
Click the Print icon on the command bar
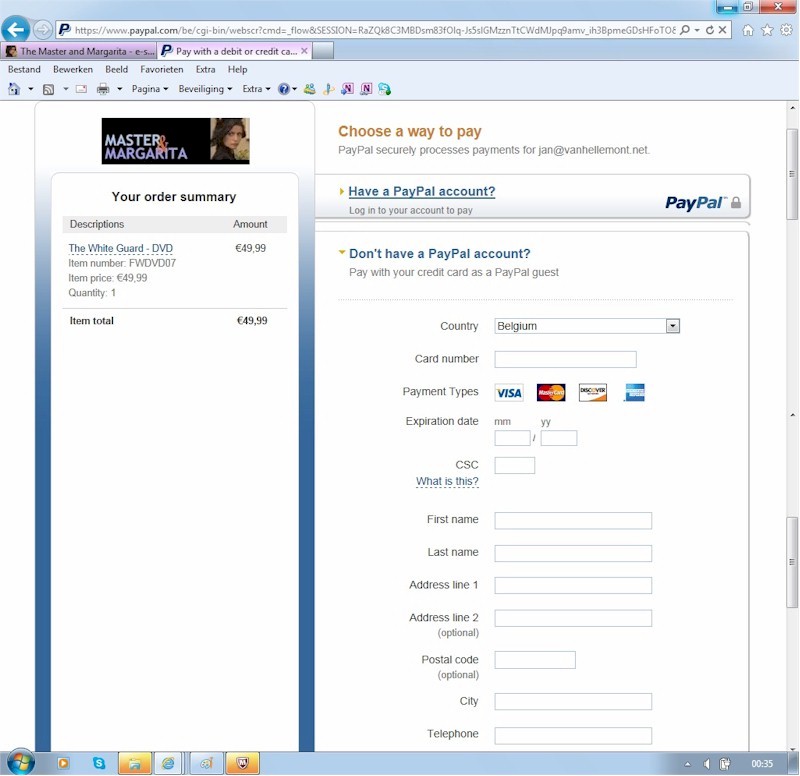pos(103,89)
